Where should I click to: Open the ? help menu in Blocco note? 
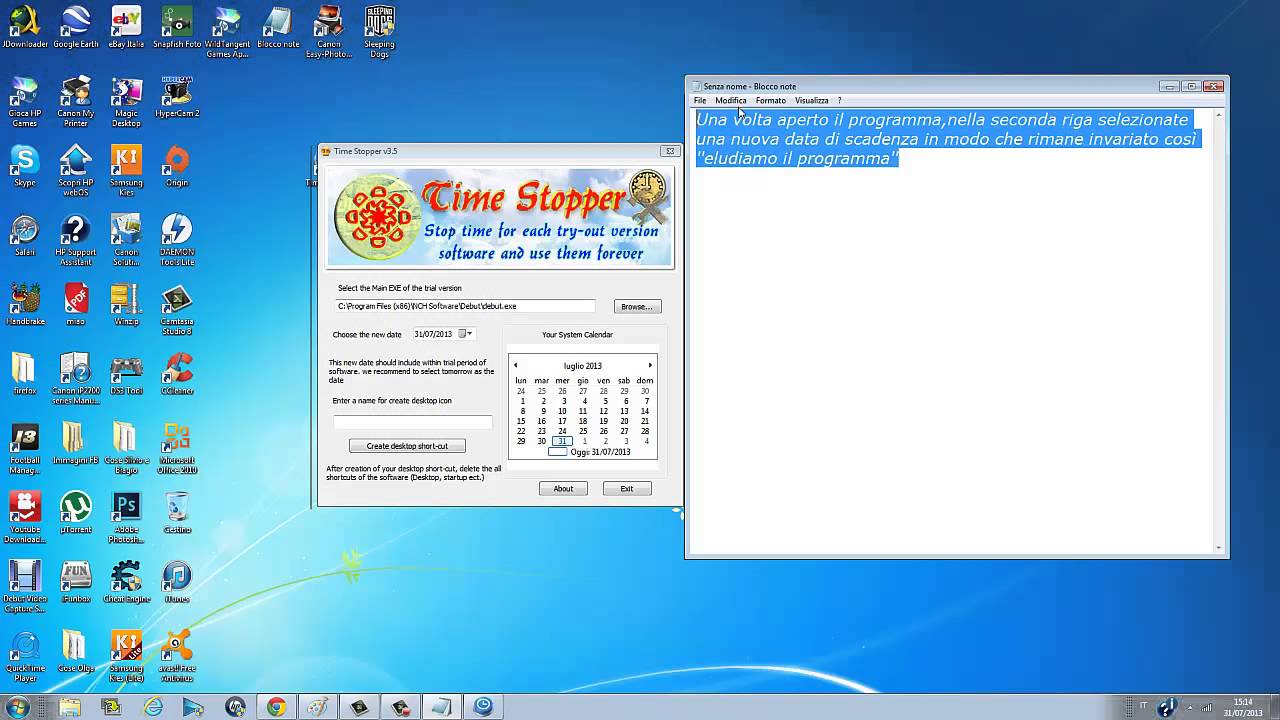(x=839, y=100)
